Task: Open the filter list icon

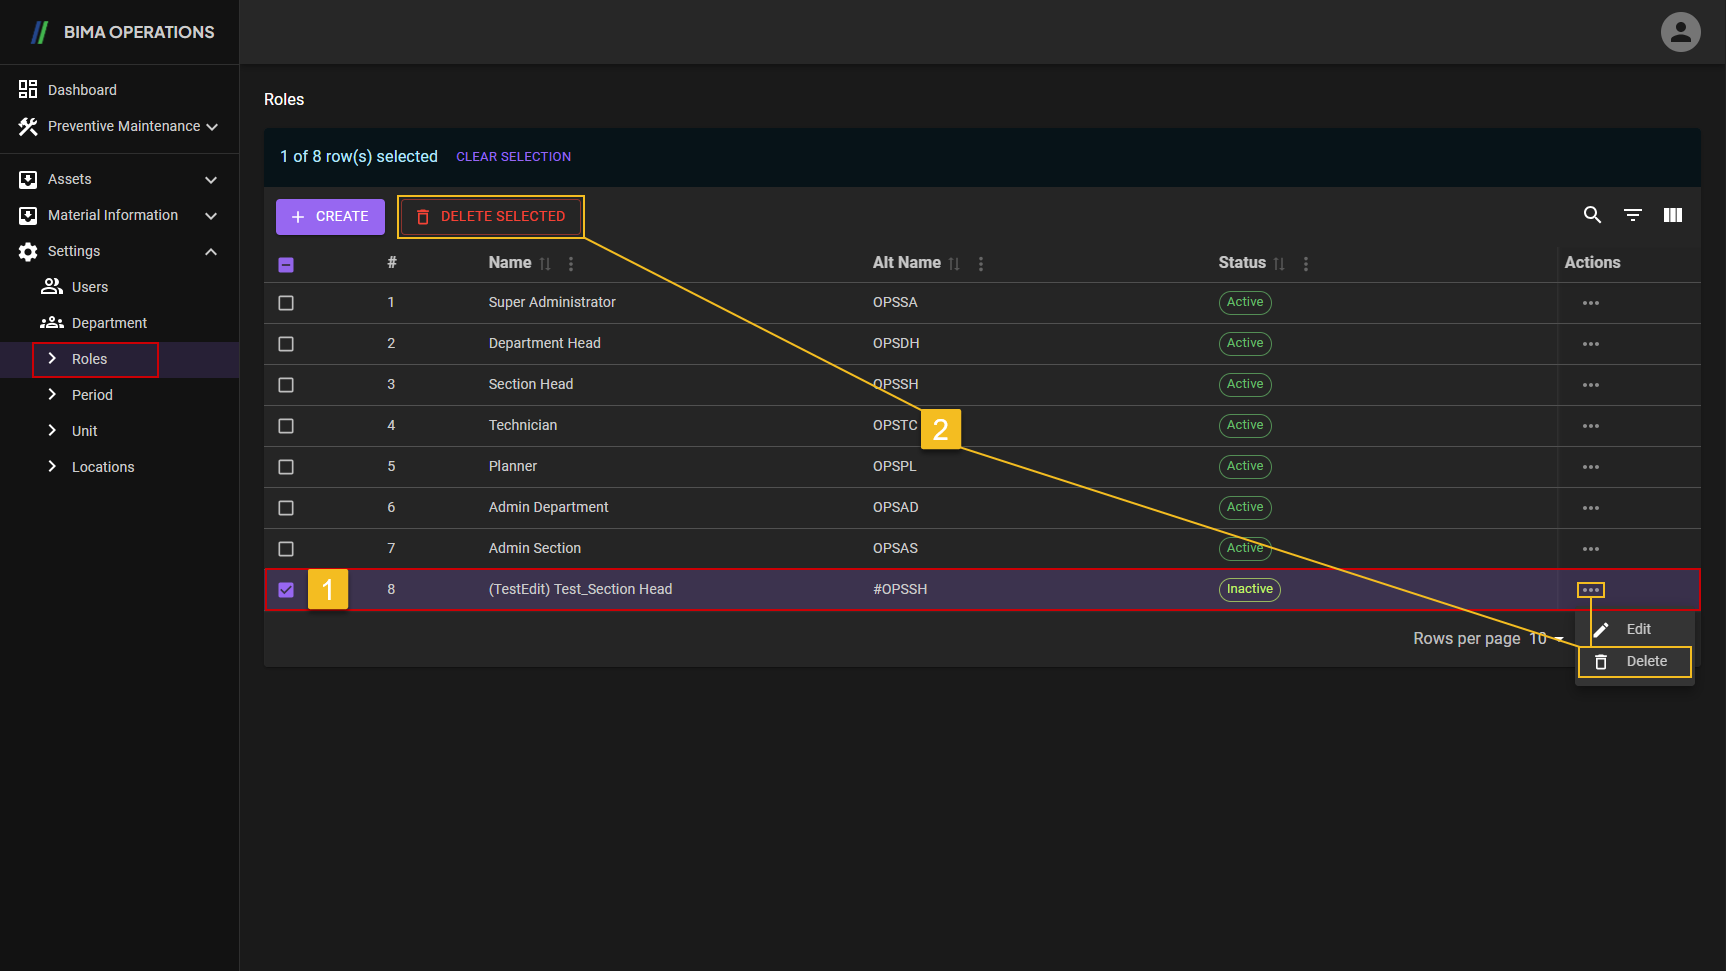Action: (x=1632, y=215)
